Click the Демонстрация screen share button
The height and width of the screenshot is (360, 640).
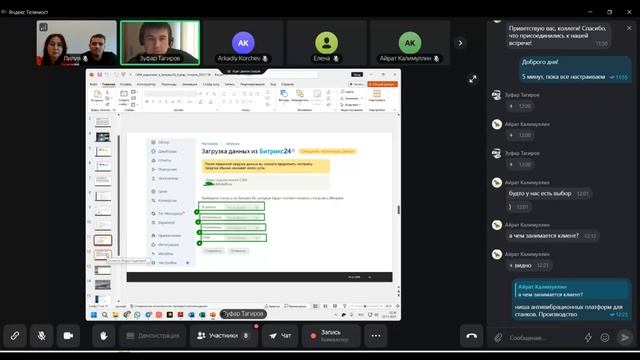point(153,336)
